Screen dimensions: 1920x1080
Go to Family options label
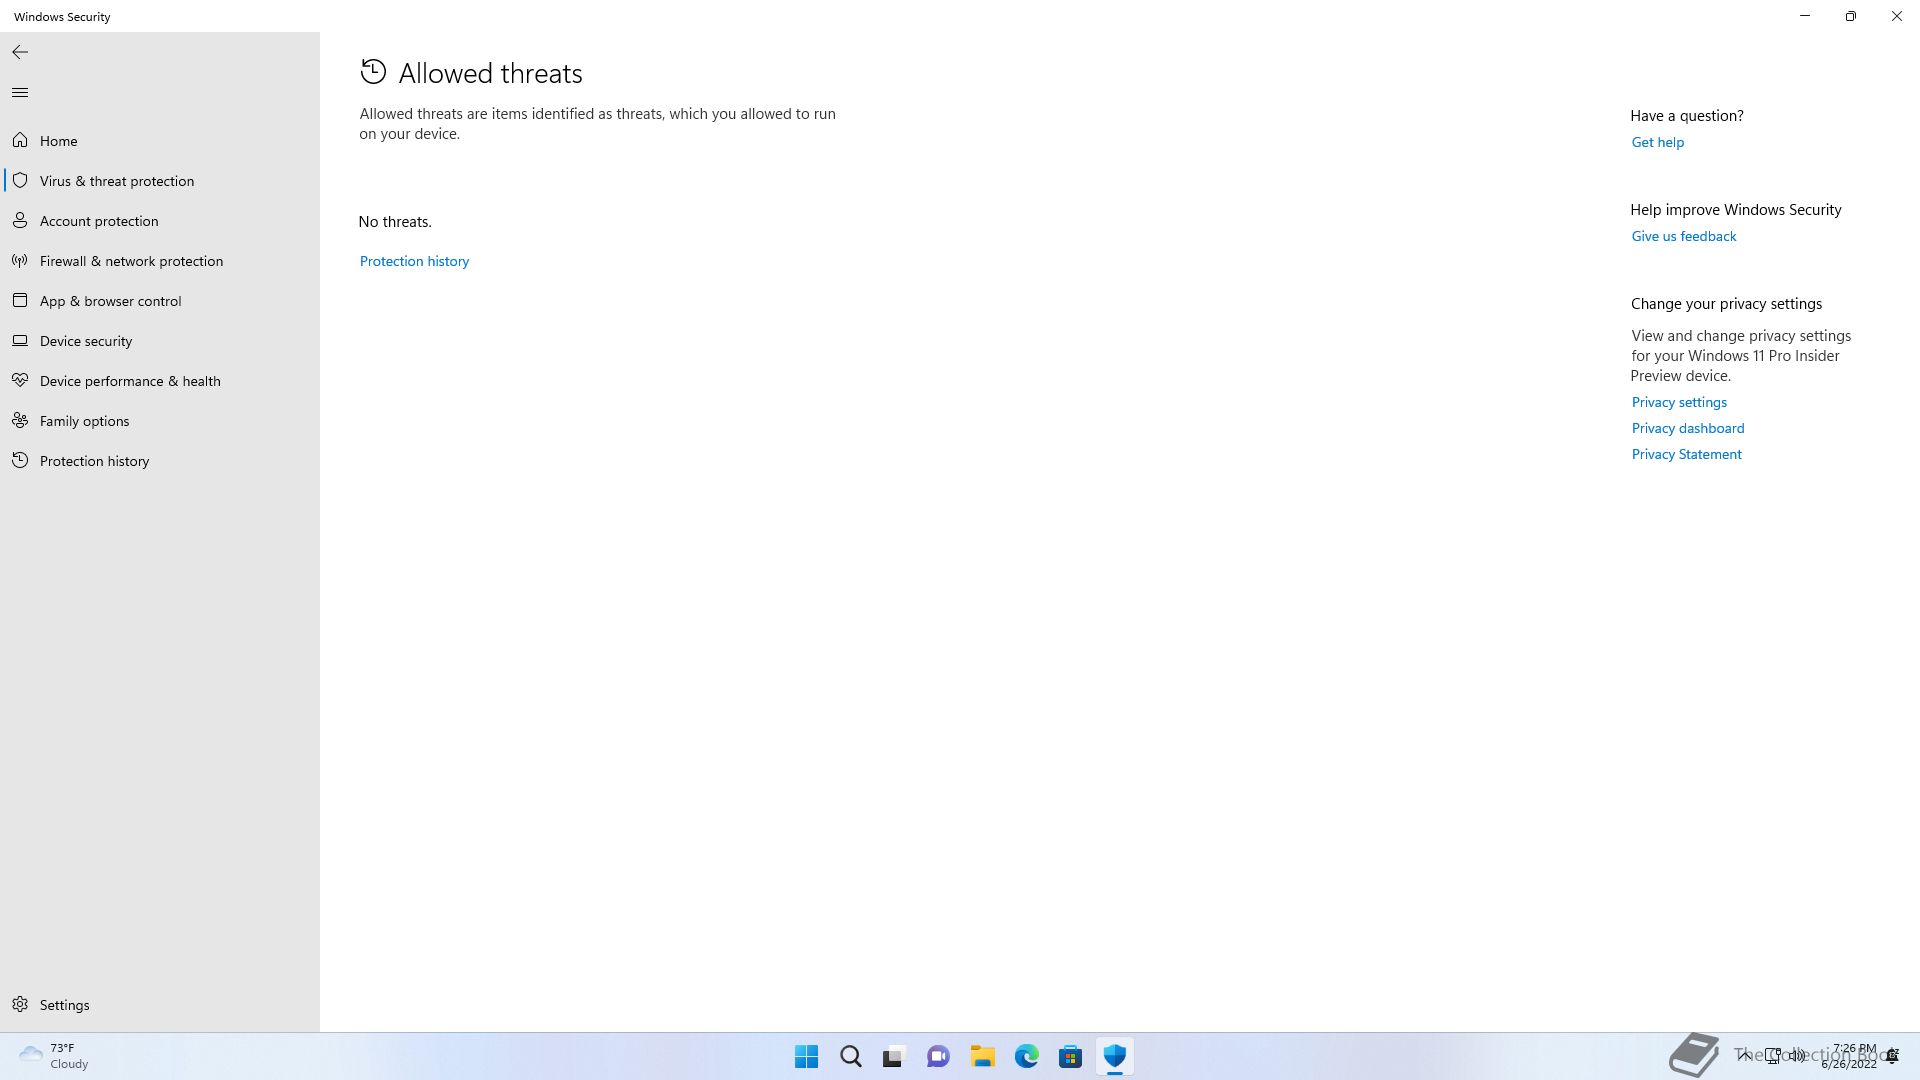85,421
